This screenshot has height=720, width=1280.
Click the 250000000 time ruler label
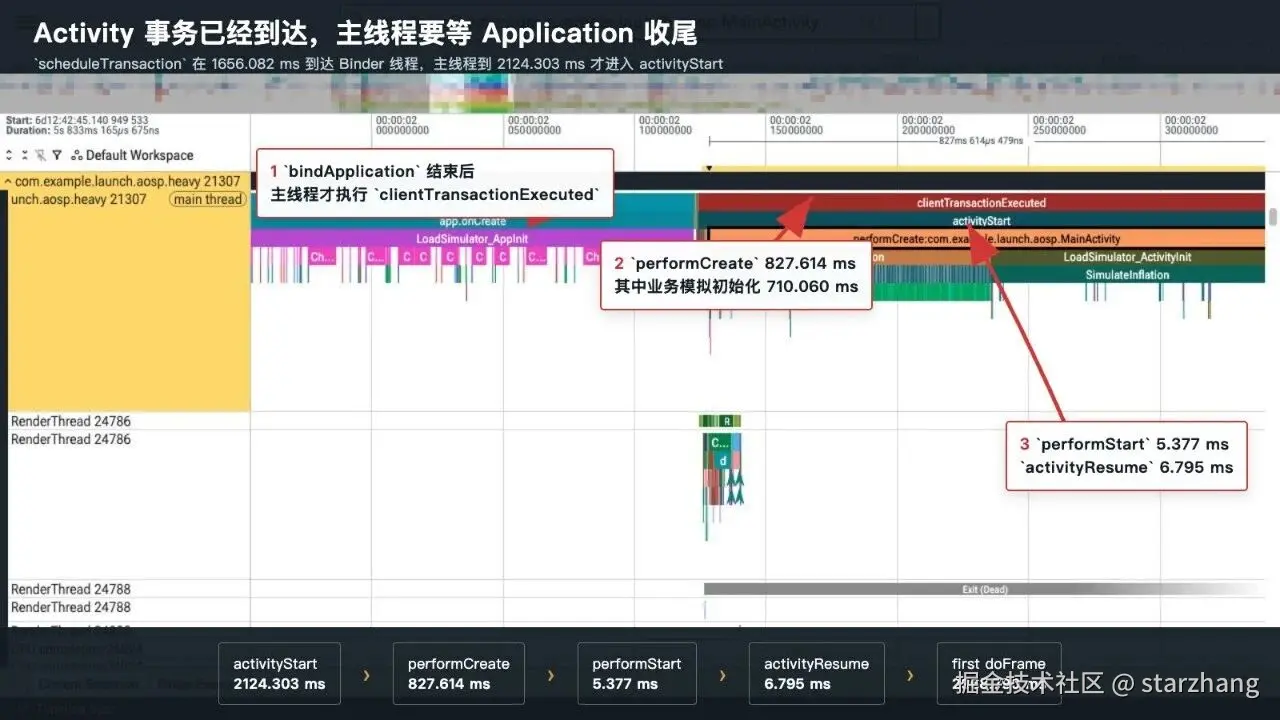[1060, 130]
